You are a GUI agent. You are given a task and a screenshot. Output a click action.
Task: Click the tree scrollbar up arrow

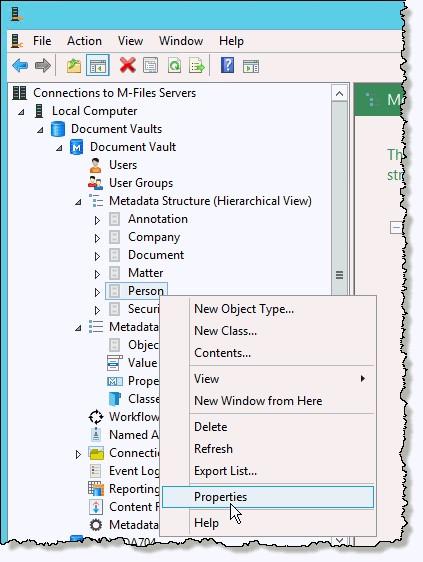pyautogui.click(x=339, y=94)
